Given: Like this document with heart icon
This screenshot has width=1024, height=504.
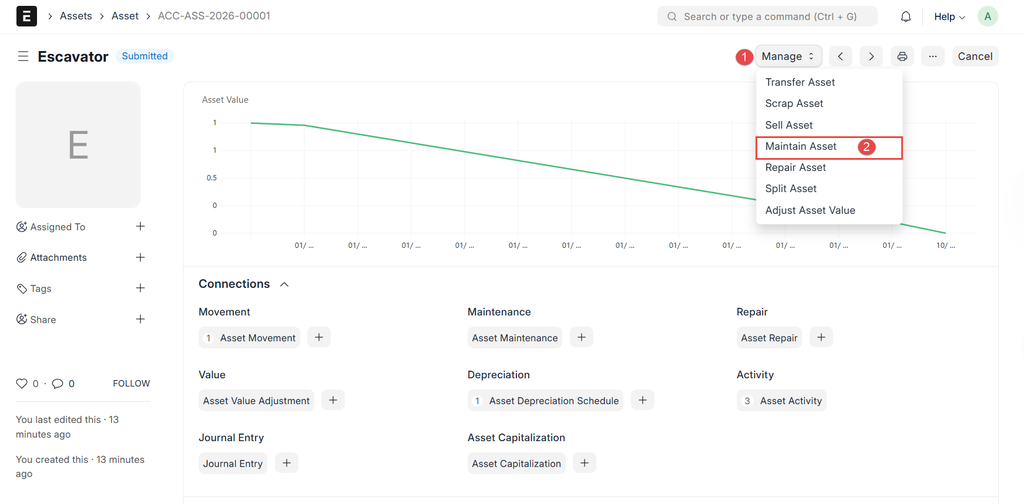Looking at the screenshot, I should [x=22, y=384].
